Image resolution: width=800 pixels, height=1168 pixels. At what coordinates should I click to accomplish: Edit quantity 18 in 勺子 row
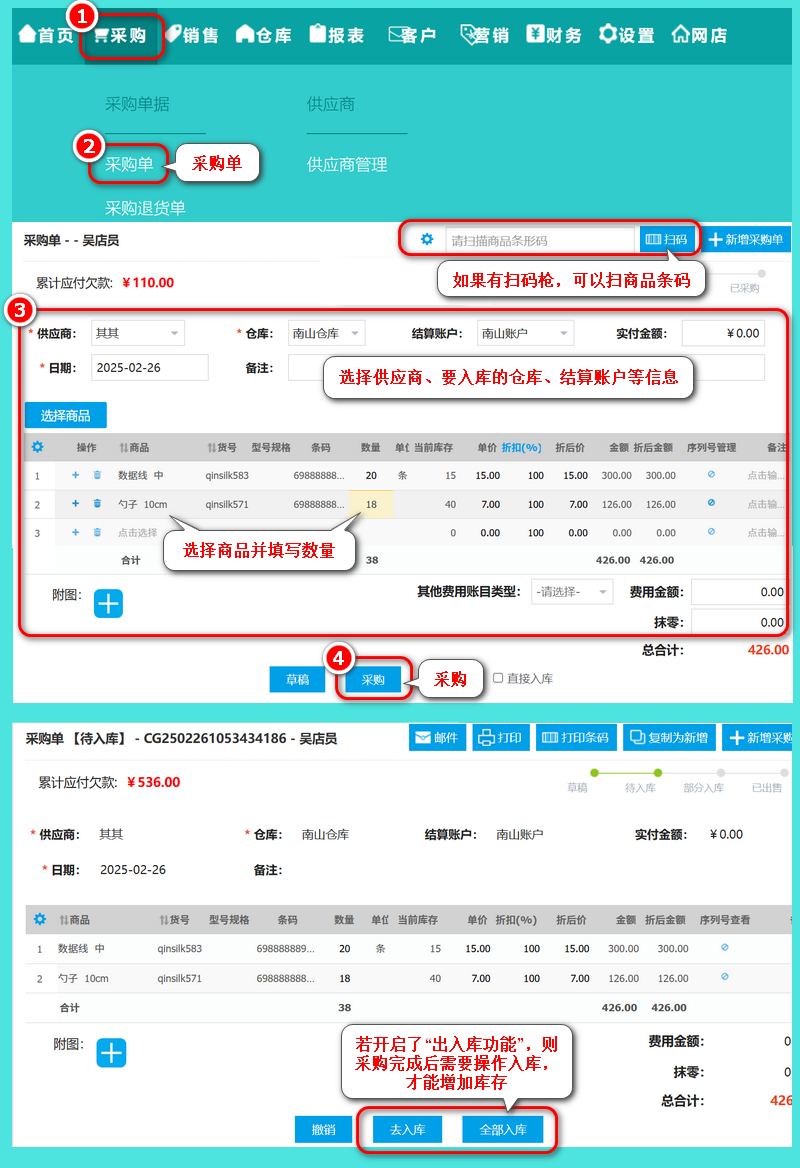pos(371,504)
